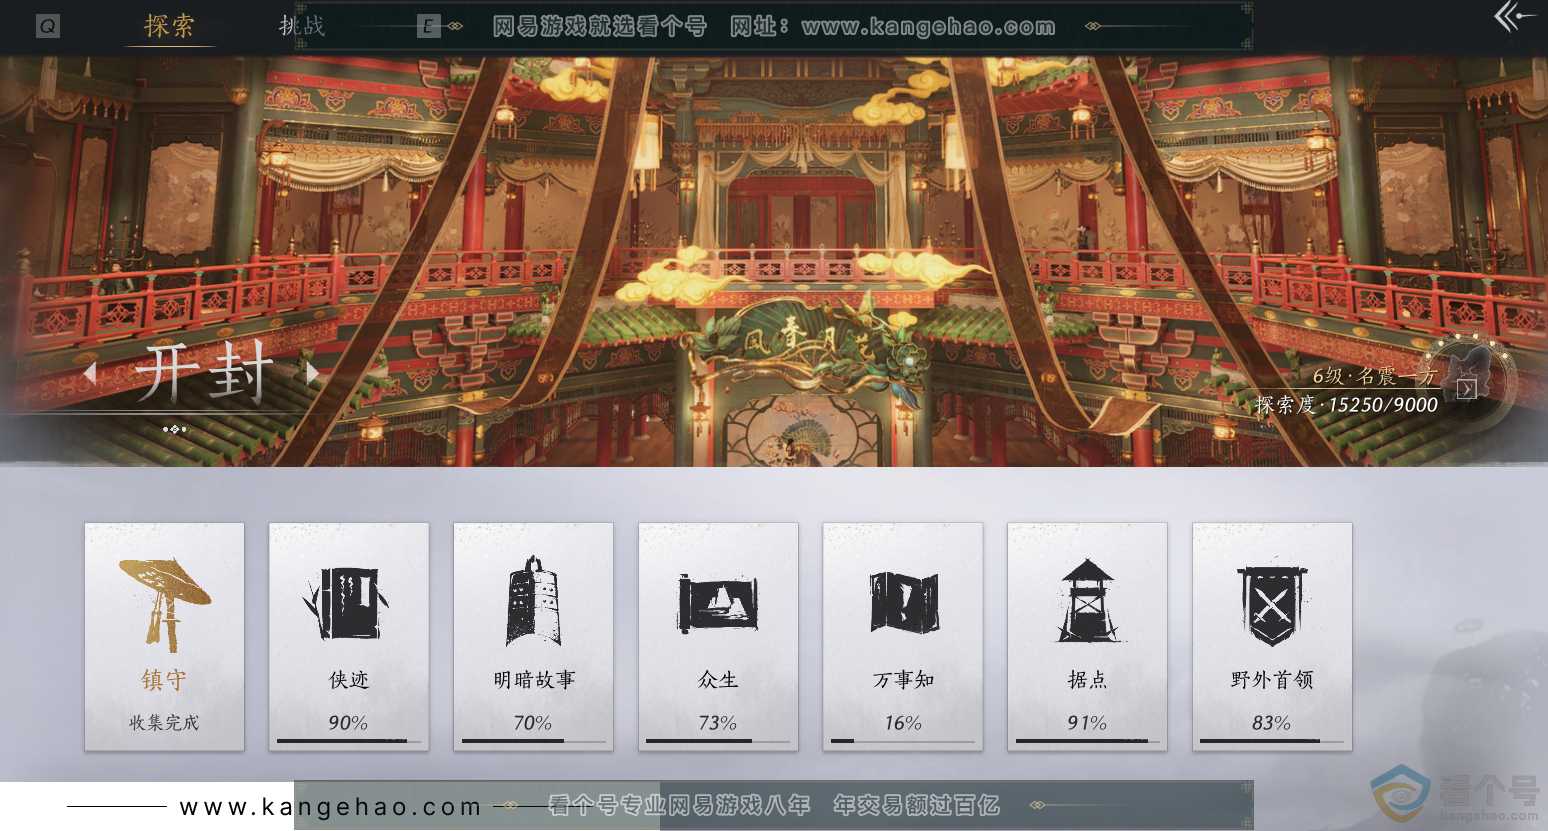Click the E key hint icon
This screenshot has width=1548, height=831.
point(428,26)
